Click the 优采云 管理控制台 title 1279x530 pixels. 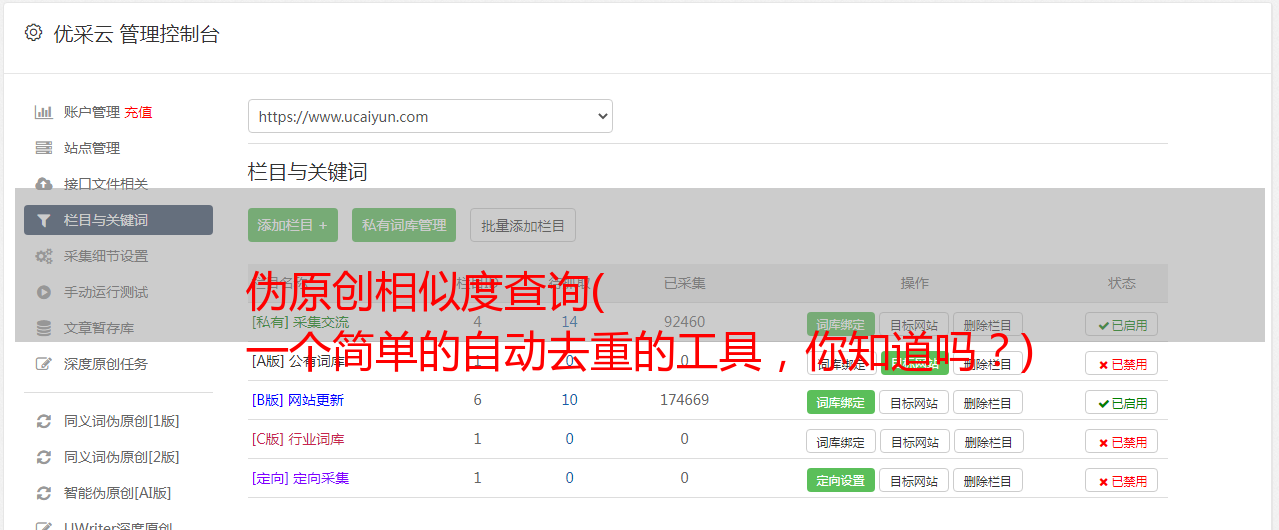tap(136, 34)
